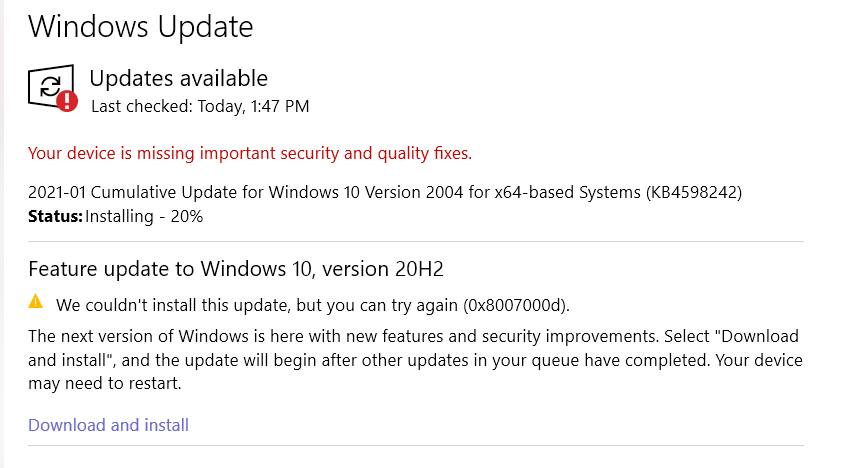Click the Installing - 20% progress text

point(144,216)
